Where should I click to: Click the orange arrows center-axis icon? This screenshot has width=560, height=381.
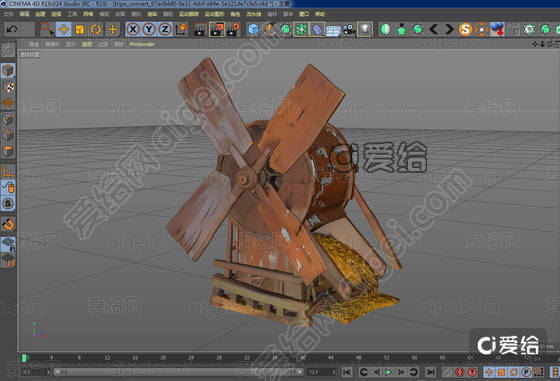[481, 29]
